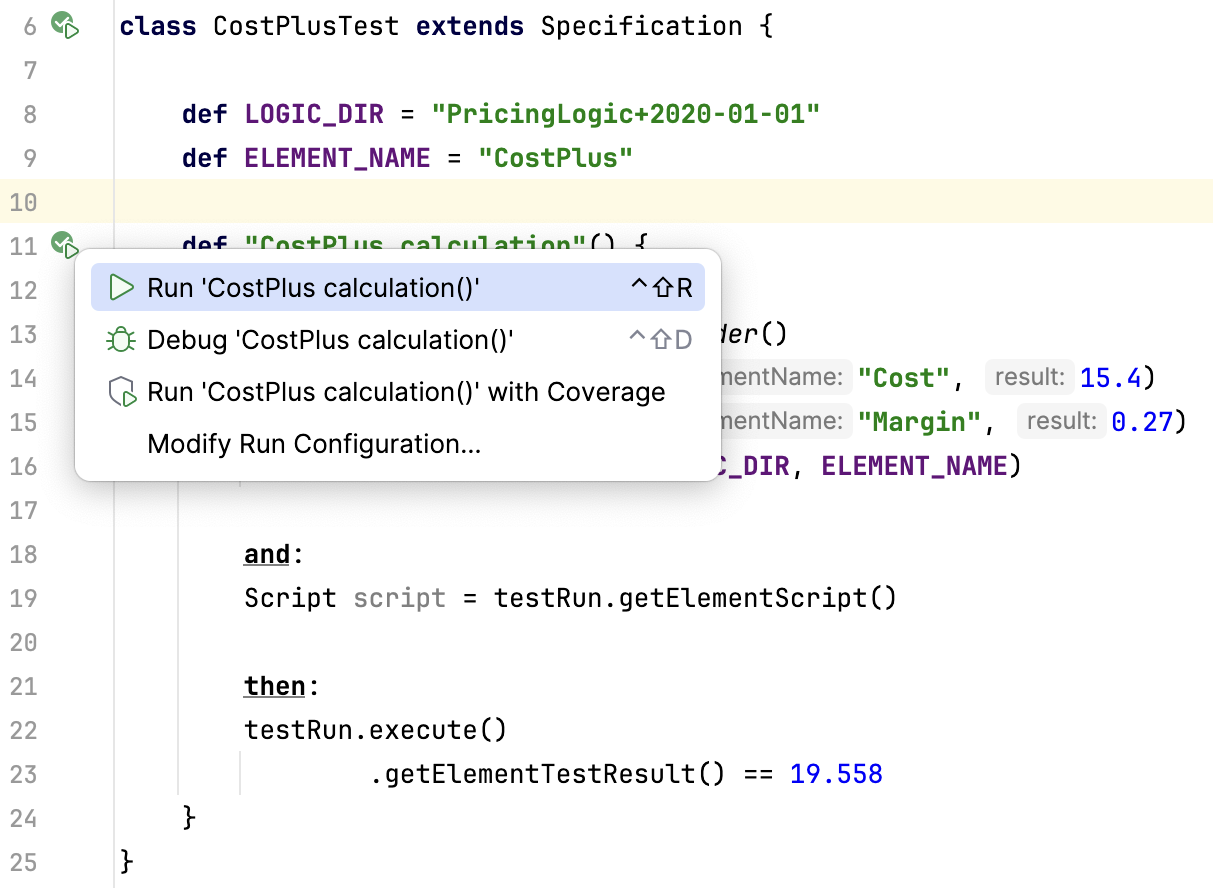The height and width of the screenshot is (888, 1213).
Task: Click the and: label on line 18
Action: point(267,554)
